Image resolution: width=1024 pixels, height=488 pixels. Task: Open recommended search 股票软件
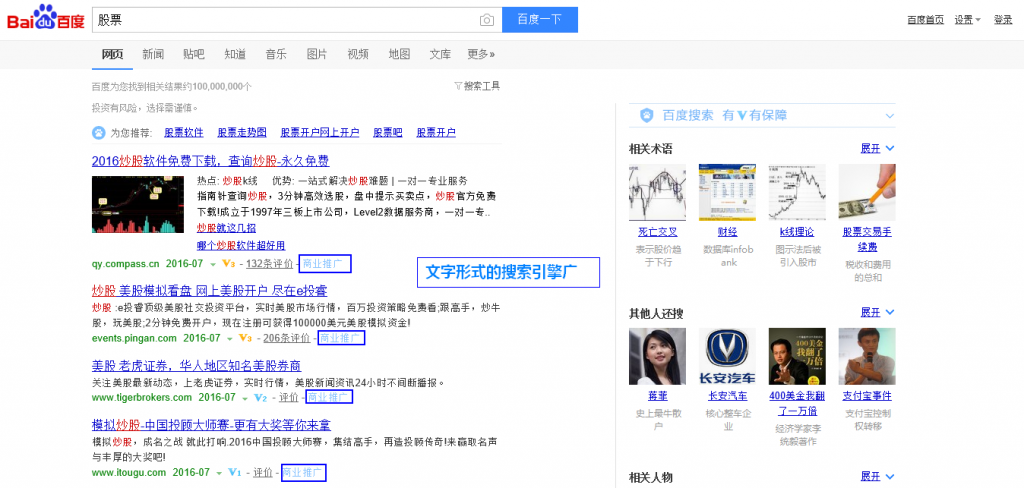tap(184, 133)
